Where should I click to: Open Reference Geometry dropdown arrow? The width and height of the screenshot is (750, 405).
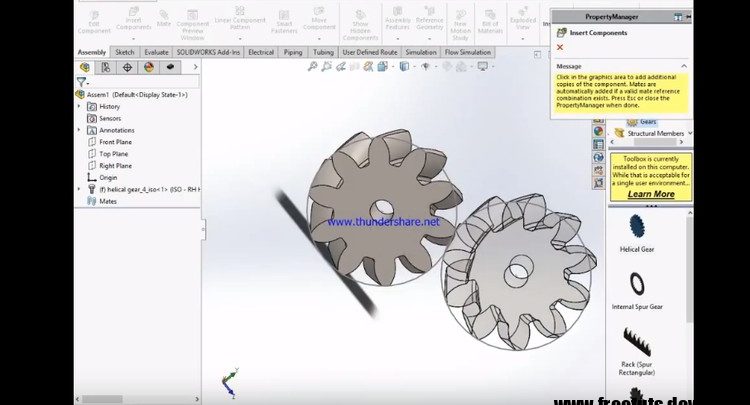(x=430, y=39)
